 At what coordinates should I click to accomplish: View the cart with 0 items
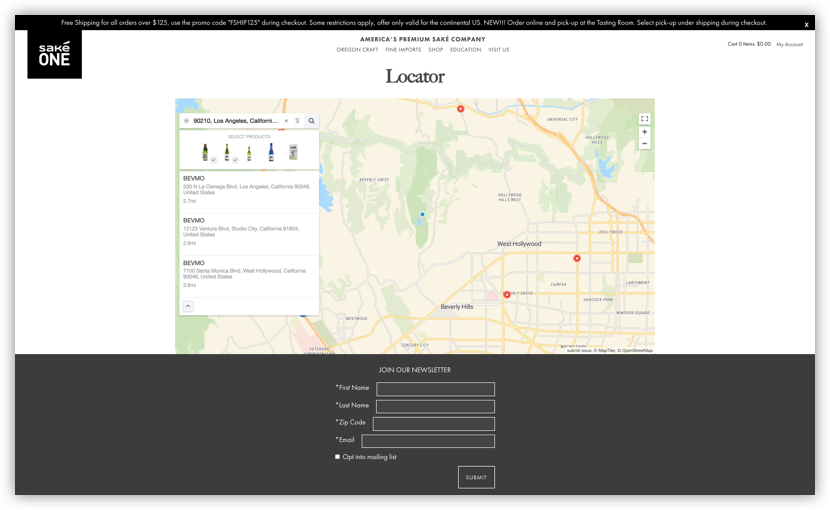(x=749, y=44)
